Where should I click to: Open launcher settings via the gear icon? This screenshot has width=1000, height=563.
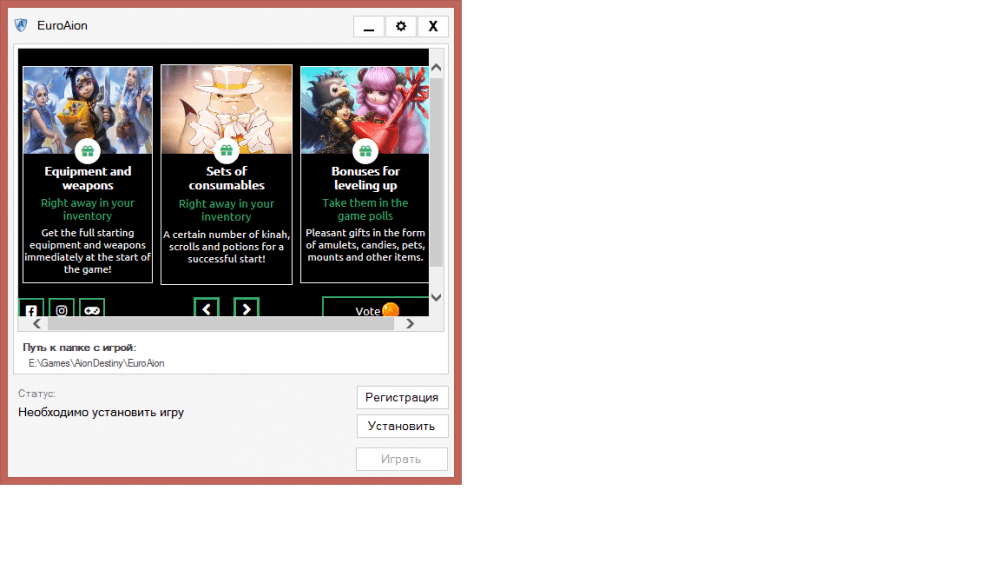(401, 26)
